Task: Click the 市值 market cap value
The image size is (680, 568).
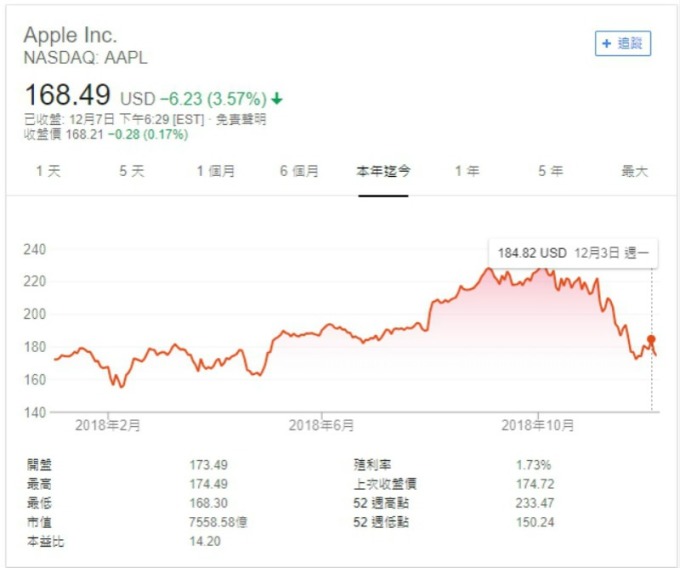Action: tap(218, 522)
